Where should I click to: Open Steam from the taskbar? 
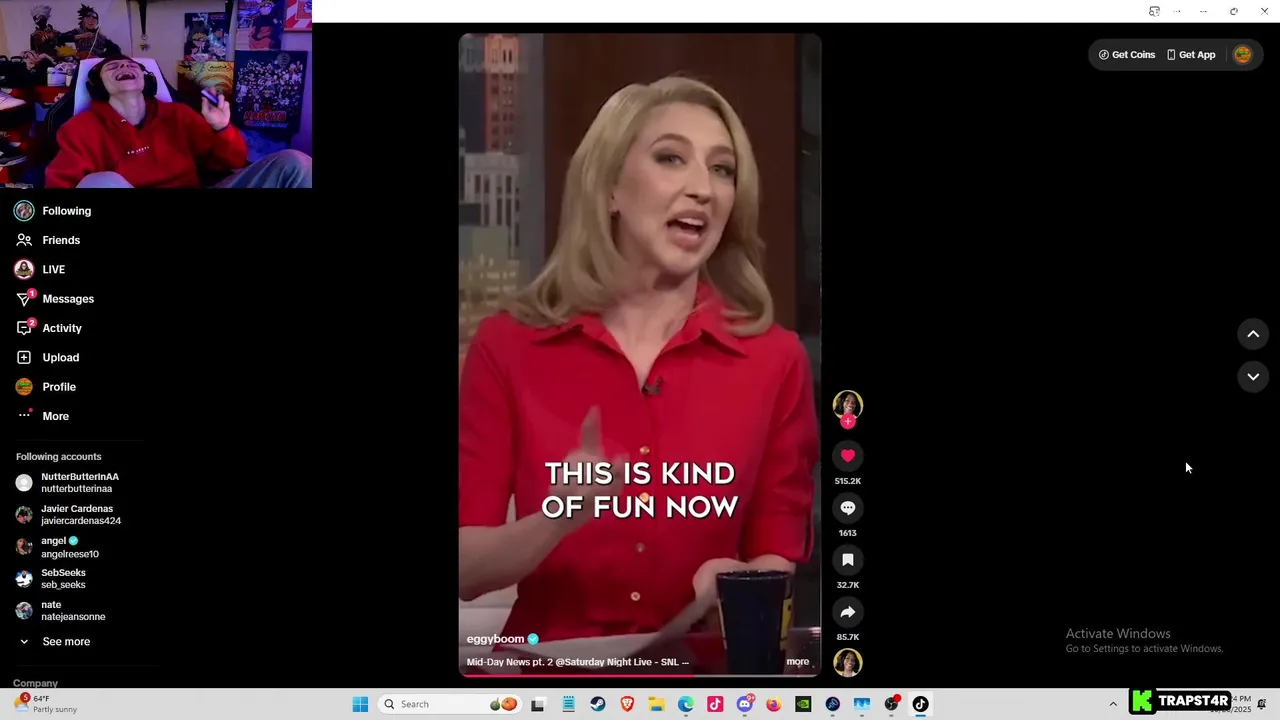[x=598, y=704]
